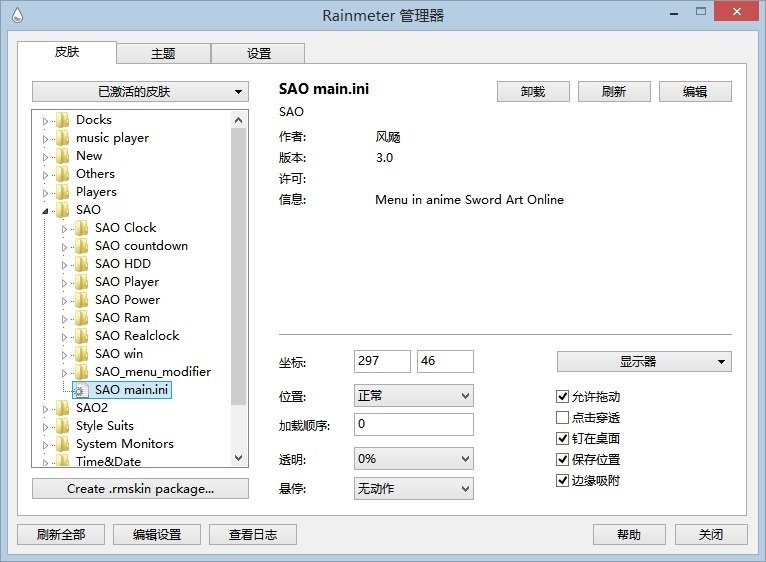Click the 编辑 button

click(x=695, y=91)
